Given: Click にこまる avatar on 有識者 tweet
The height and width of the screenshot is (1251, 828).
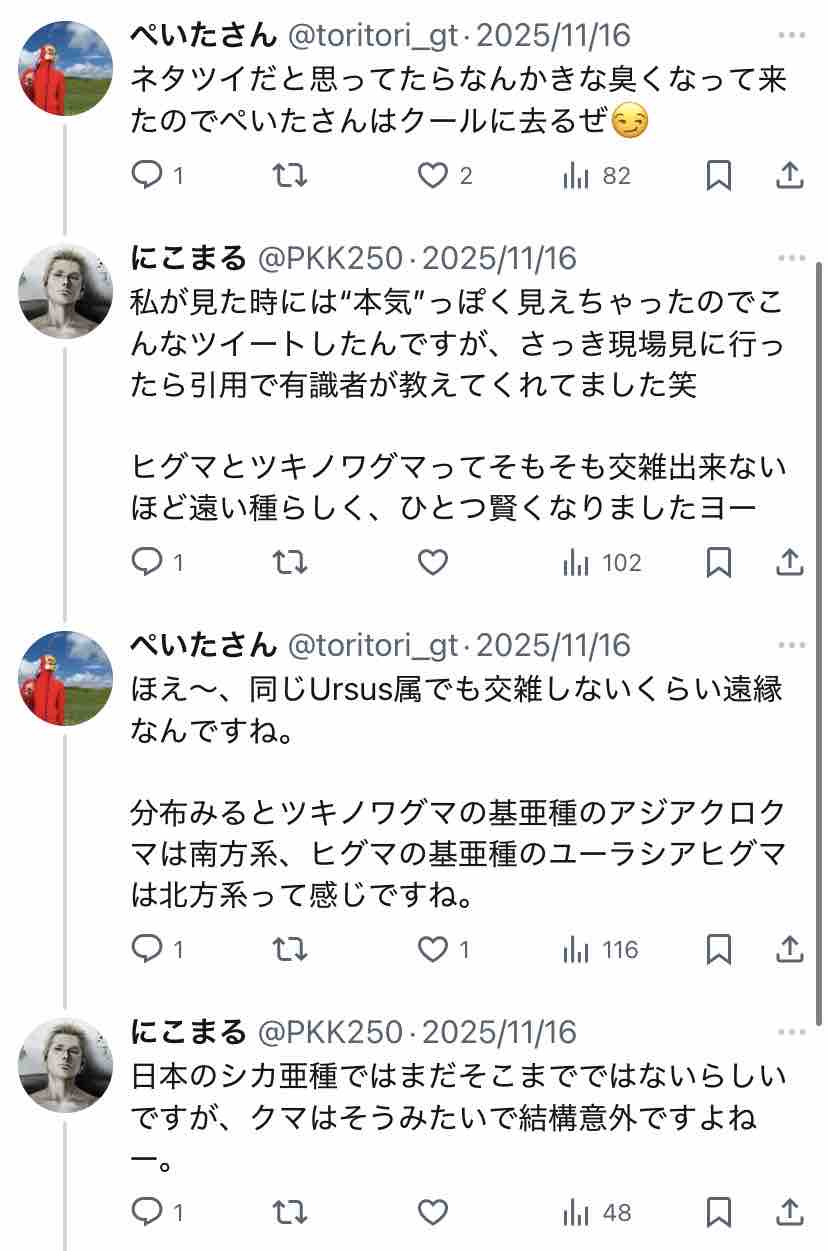Looking at the screenshot, I should pos(66,291).
